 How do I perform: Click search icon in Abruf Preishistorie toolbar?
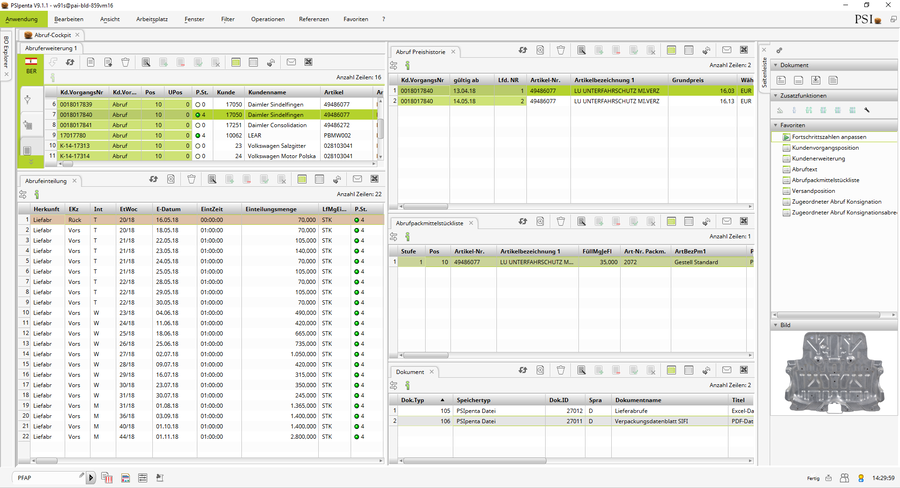point(581,51)
